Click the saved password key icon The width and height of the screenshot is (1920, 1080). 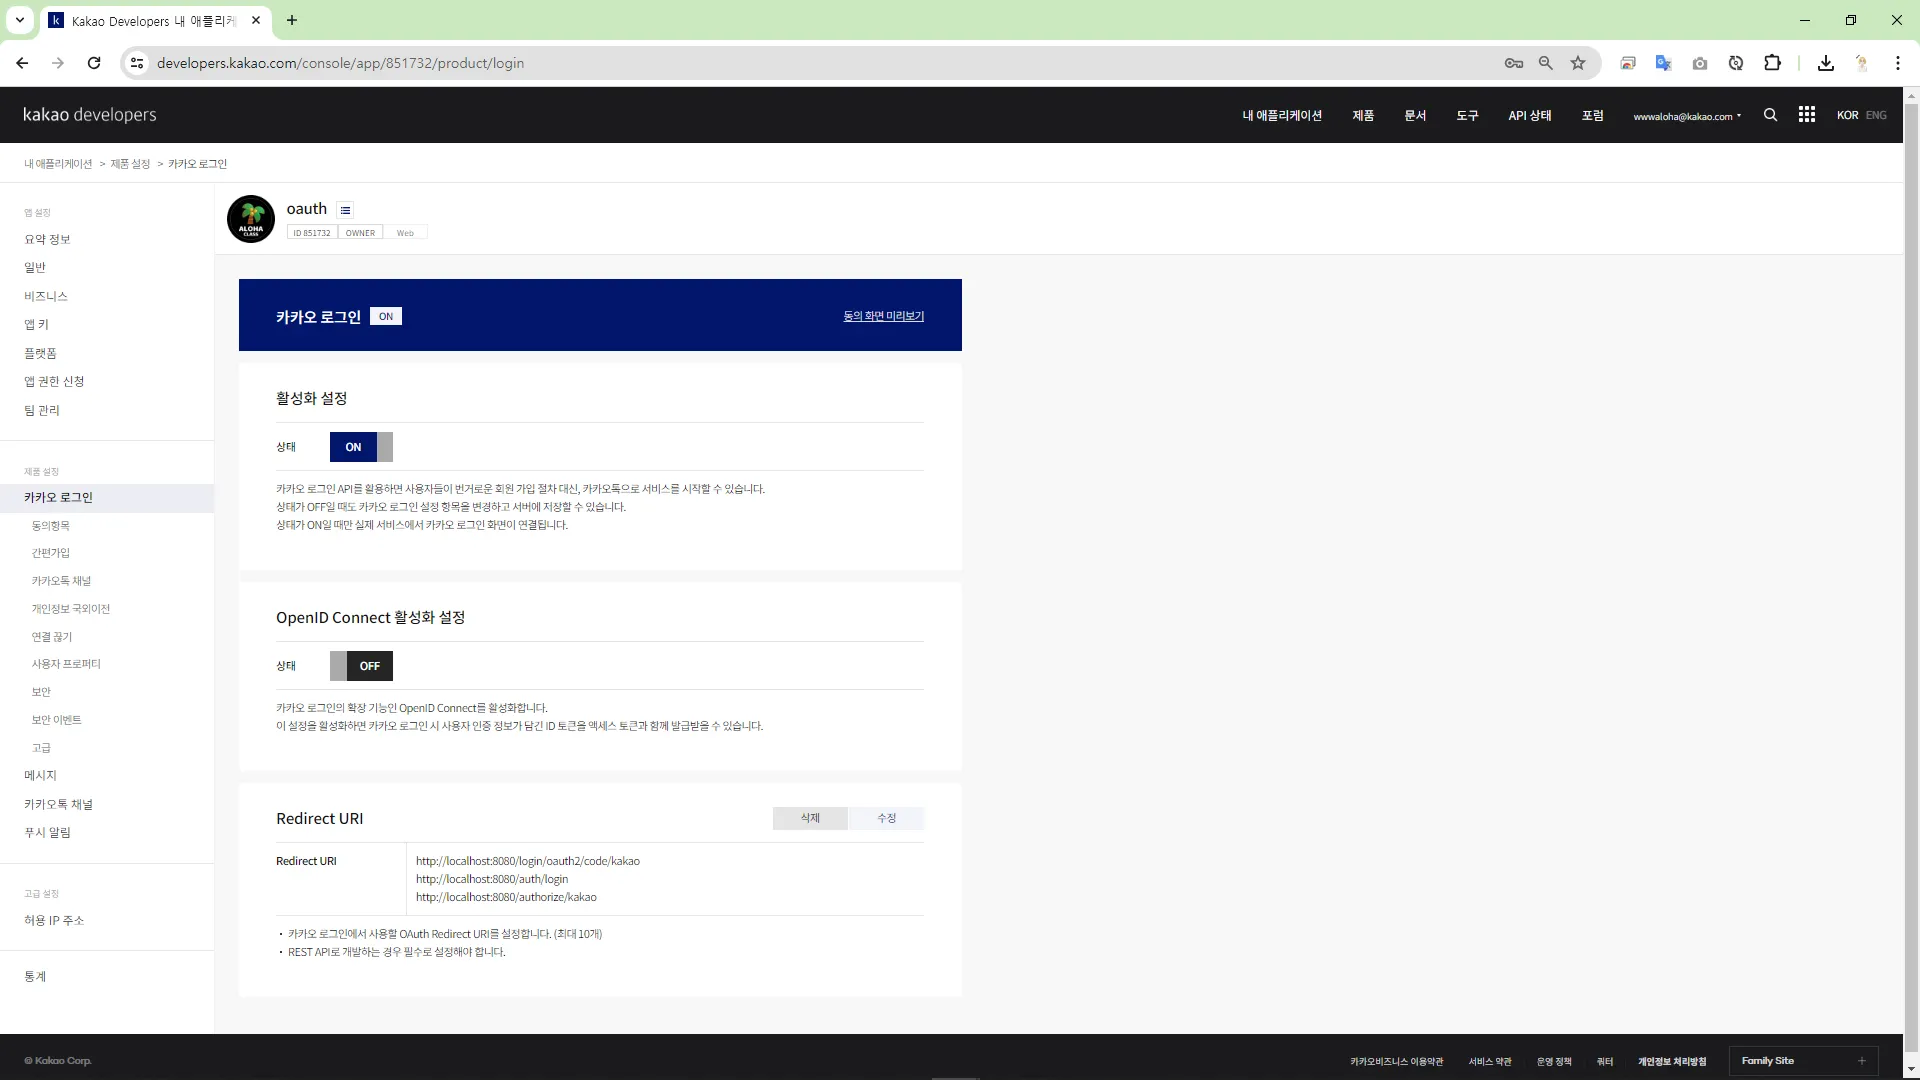tap(1513, 63)
